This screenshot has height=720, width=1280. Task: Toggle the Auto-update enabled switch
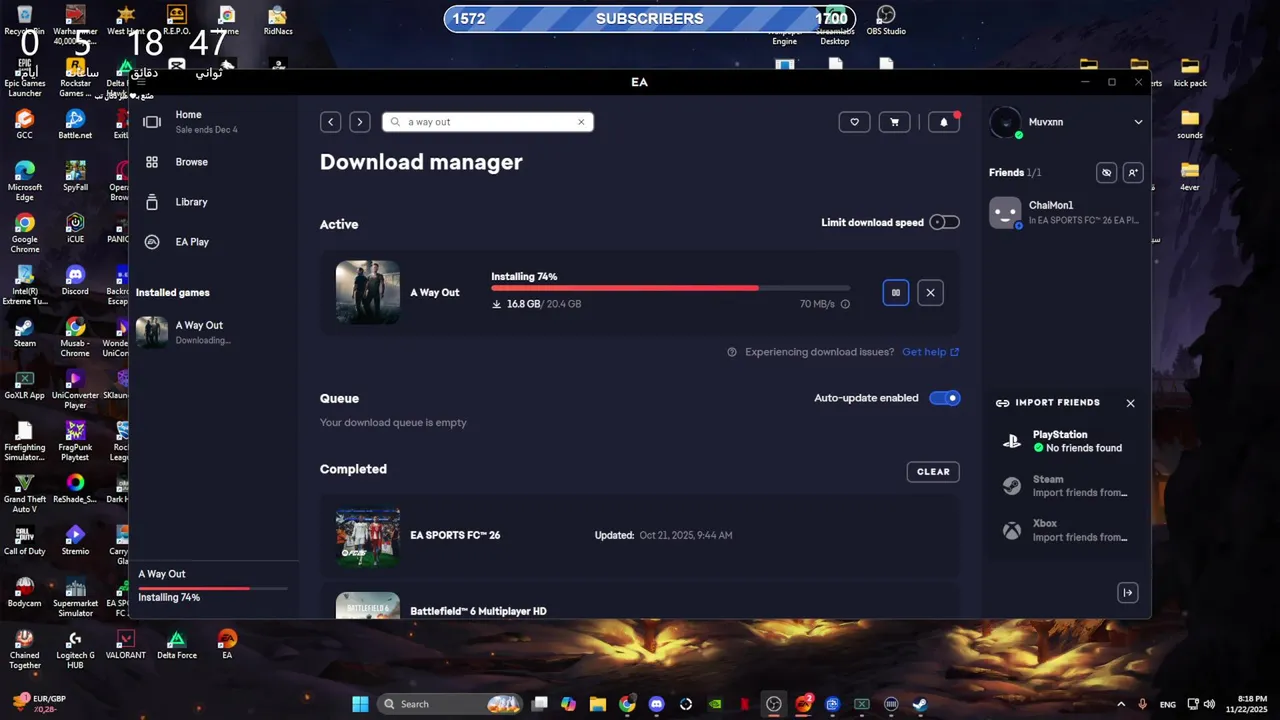point(944,398)
